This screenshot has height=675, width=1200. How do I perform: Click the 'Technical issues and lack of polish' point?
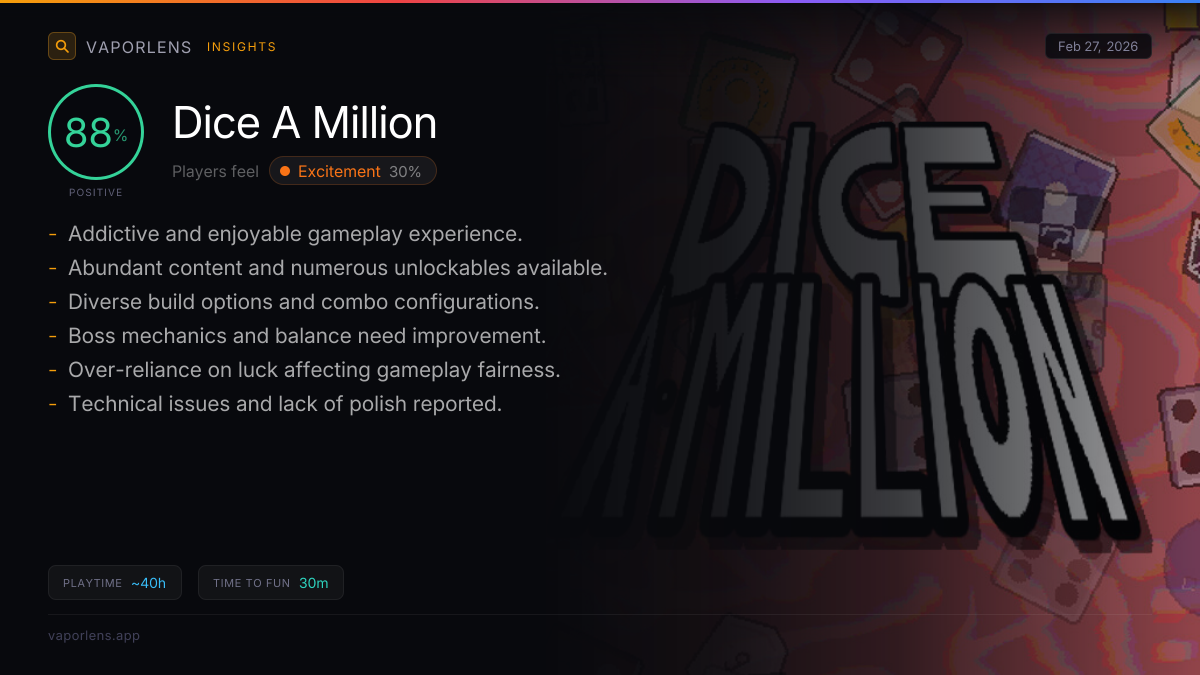point(284,404)
